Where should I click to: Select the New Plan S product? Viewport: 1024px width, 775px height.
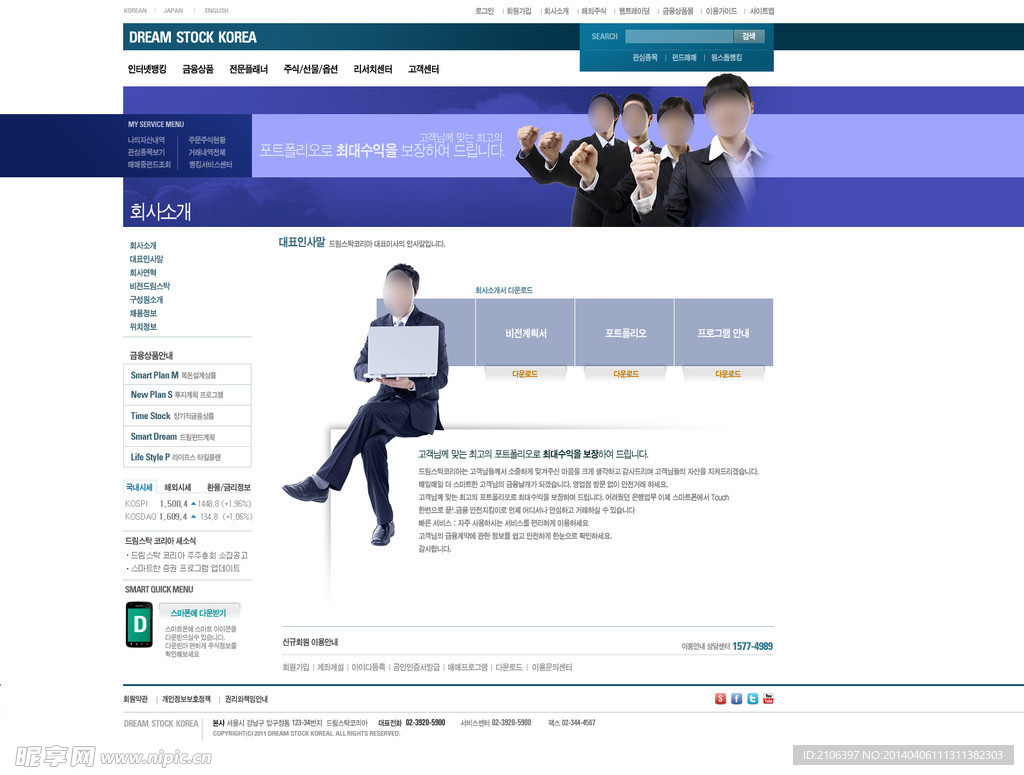187,395
